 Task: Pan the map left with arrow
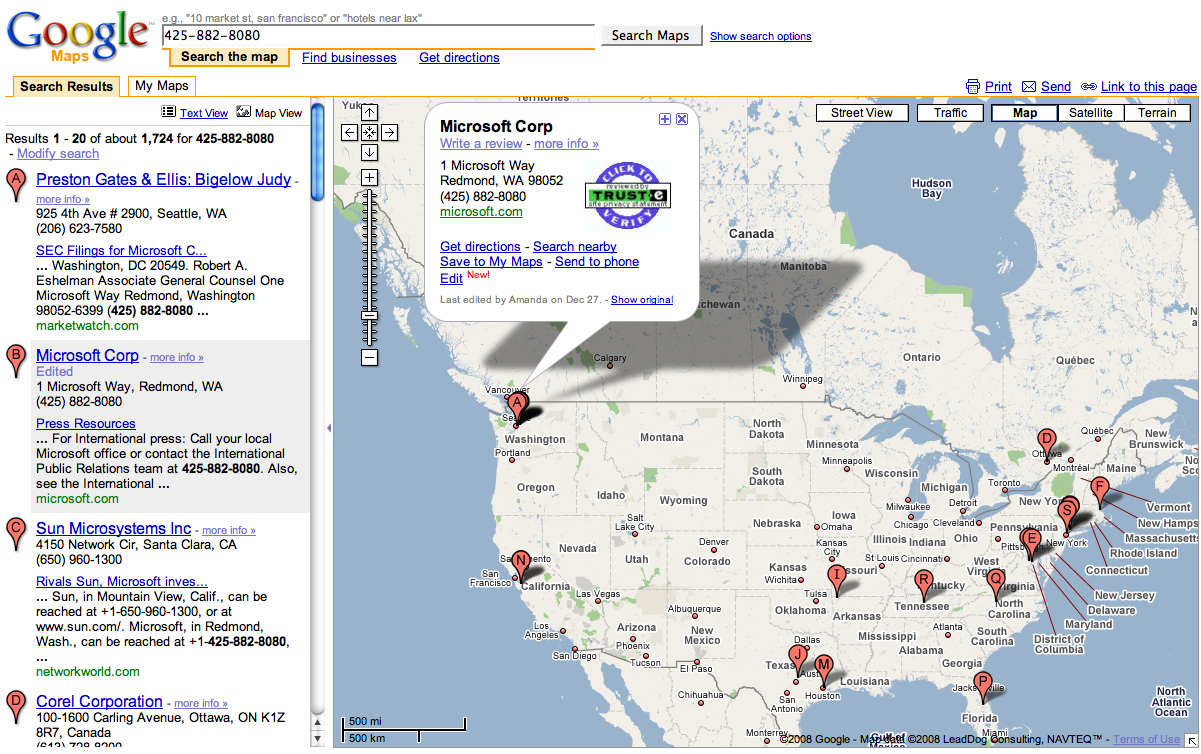349,132
